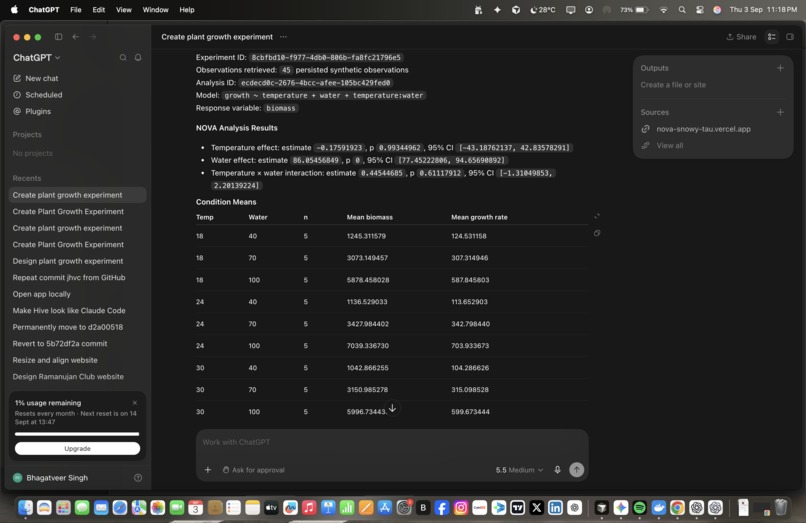Focus the Work with ChatGPT input
The width and height of the screenshot is (806, 523).
[x=392, y=442]
